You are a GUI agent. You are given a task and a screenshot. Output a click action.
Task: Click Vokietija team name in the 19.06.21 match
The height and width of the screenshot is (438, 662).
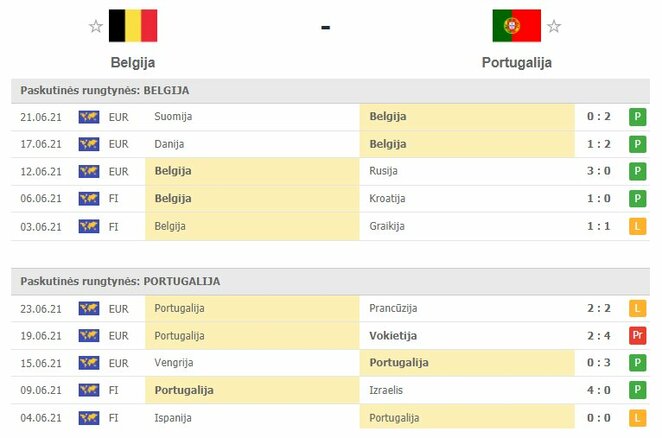[393, 336]
